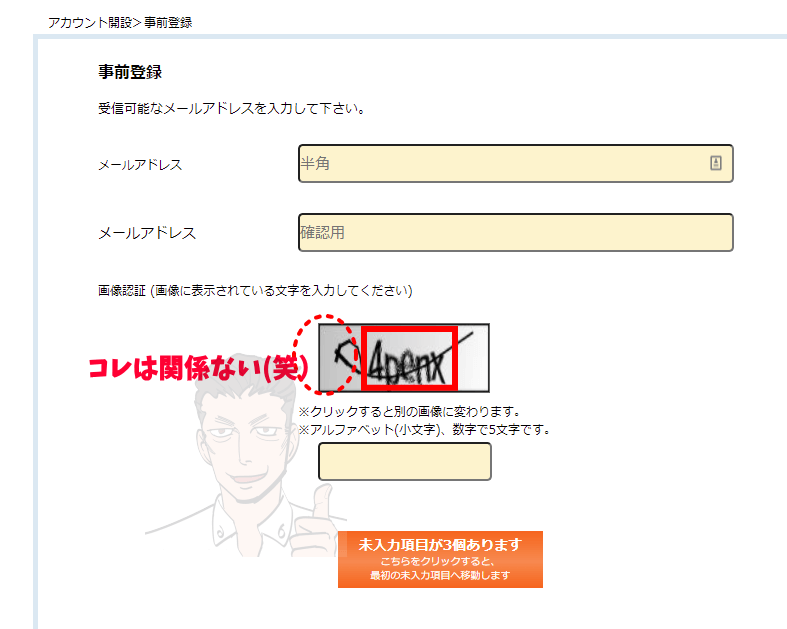Click the first メールアドレス label
The image size is (787, 629).
click(140, 165)
